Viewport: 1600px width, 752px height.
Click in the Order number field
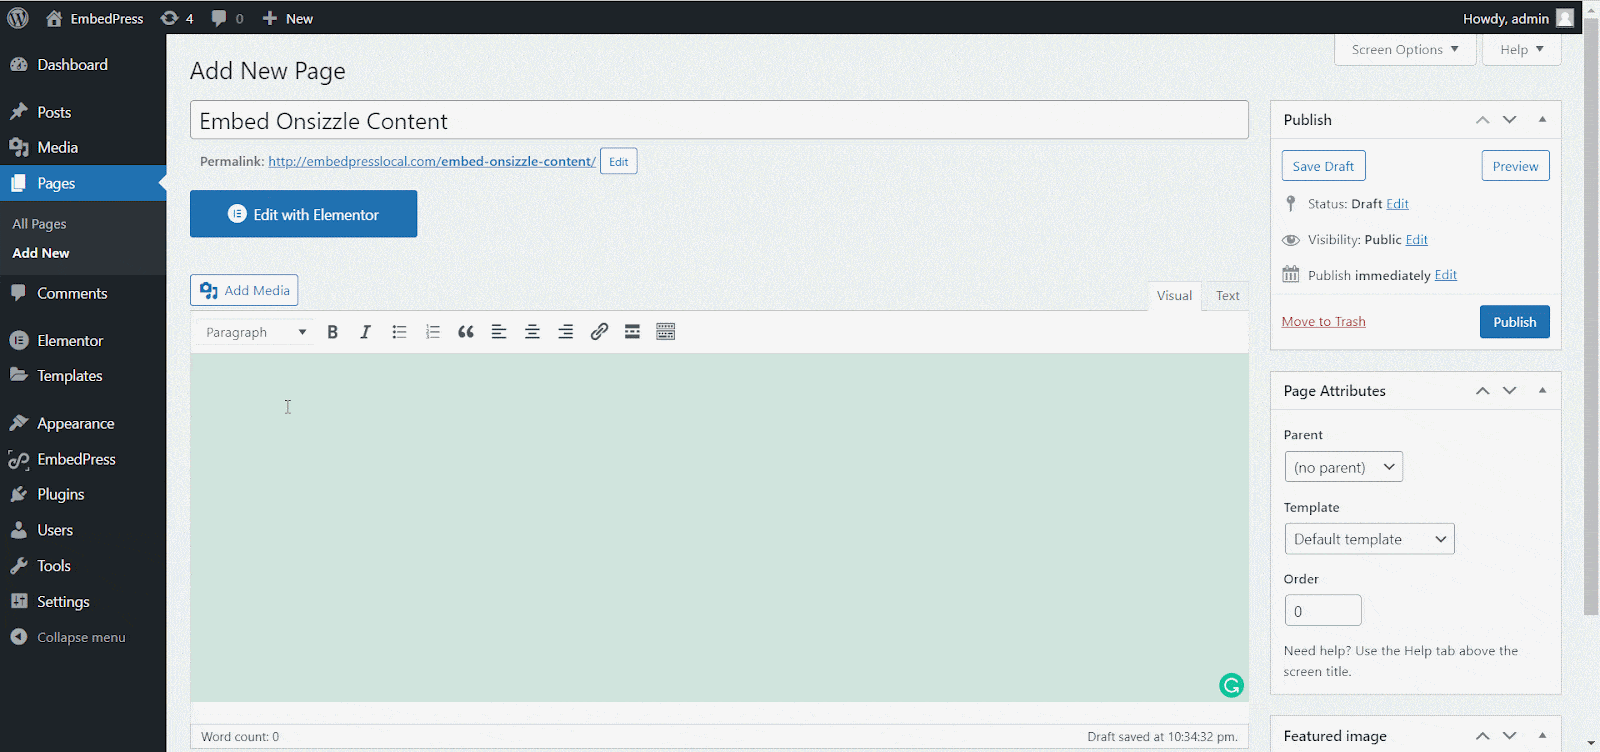(1323, 610)
